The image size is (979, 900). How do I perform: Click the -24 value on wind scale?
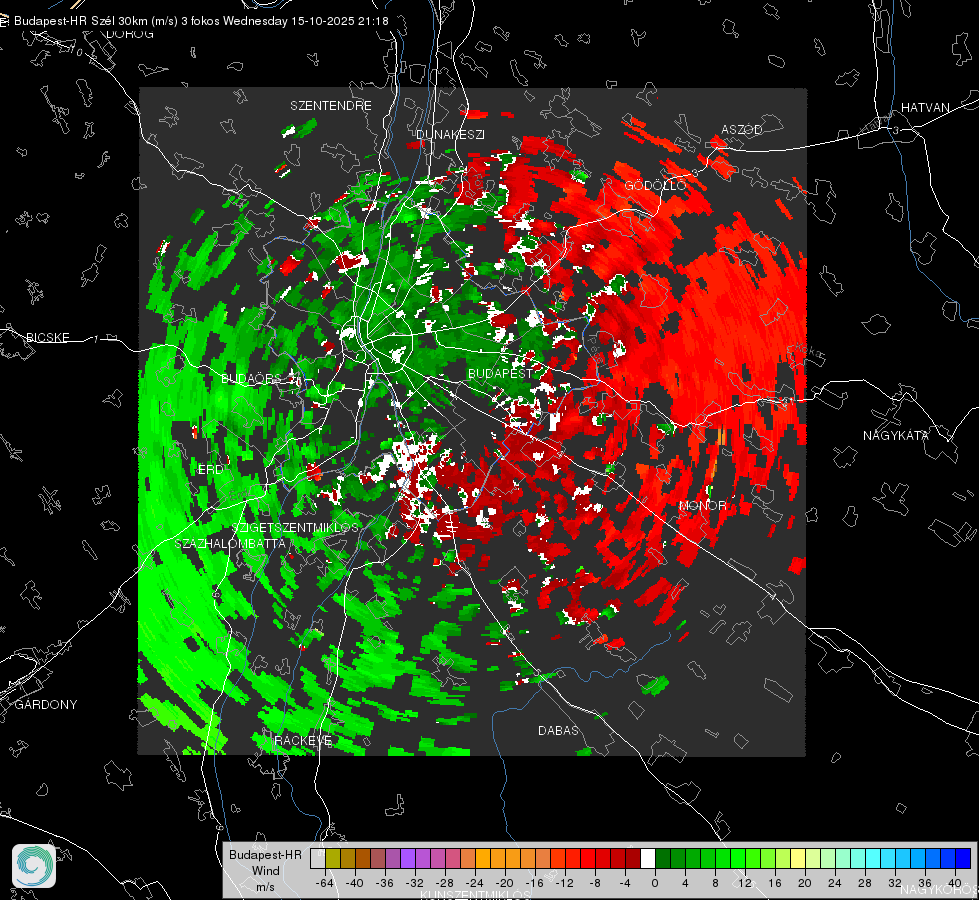(x=475, y=883)
